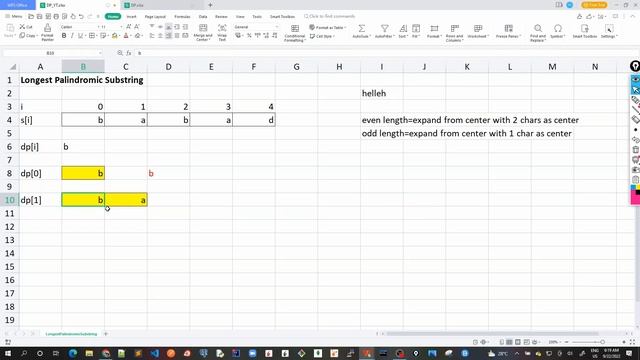The width and height of the screenshot is (640, 360).
Task: Click Merge and Center
Action: pos(203,32)
